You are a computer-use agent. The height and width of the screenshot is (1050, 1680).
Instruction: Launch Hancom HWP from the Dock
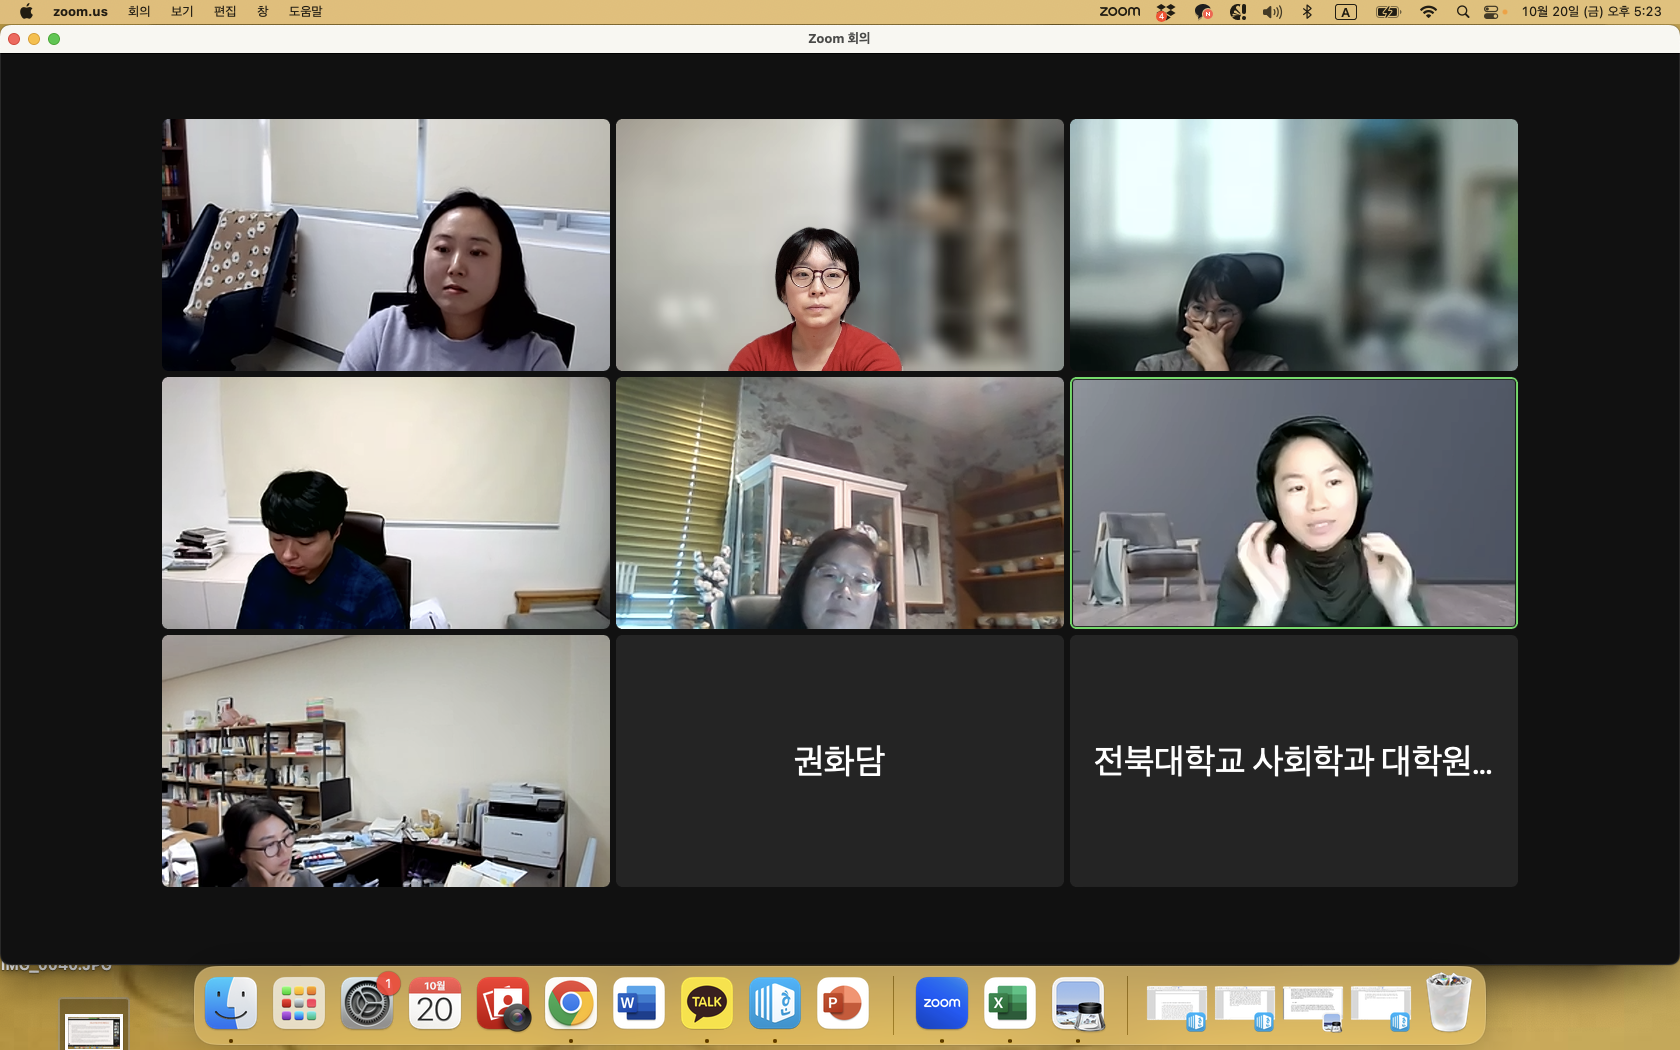pos(774,1003)
